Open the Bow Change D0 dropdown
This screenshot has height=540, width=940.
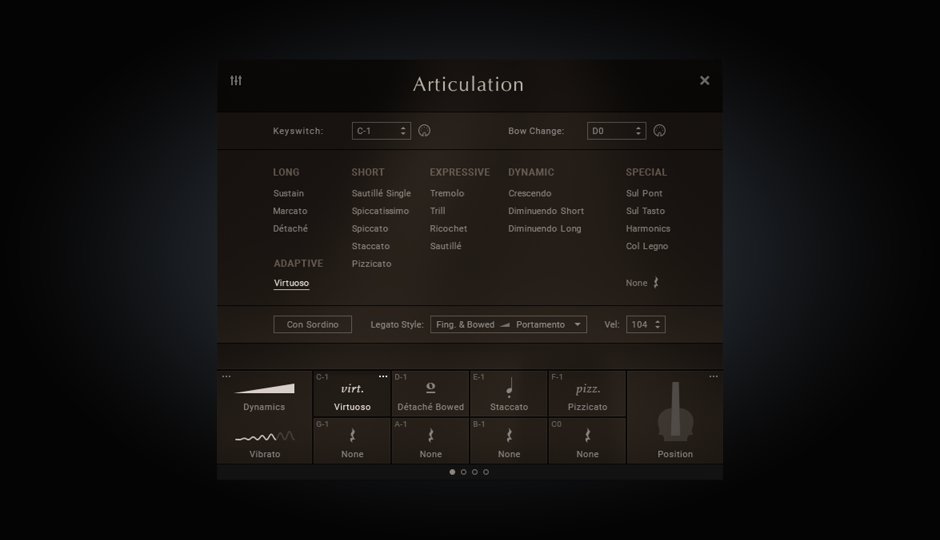tap(616, 131)
